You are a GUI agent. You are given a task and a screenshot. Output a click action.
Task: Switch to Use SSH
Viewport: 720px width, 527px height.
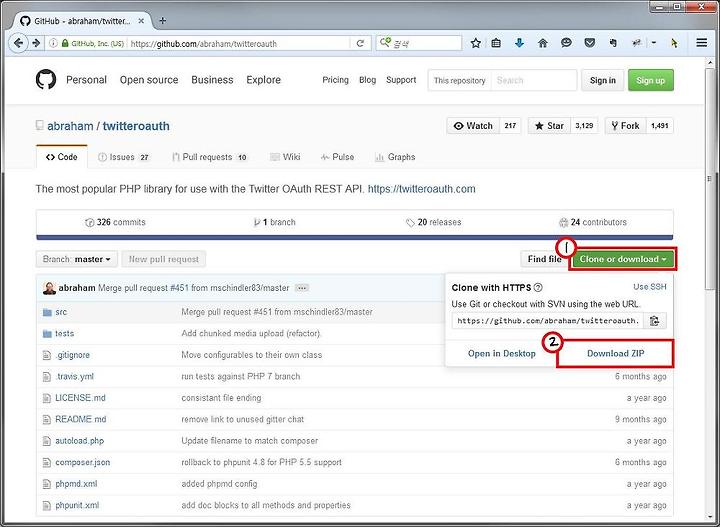point(649,287)
